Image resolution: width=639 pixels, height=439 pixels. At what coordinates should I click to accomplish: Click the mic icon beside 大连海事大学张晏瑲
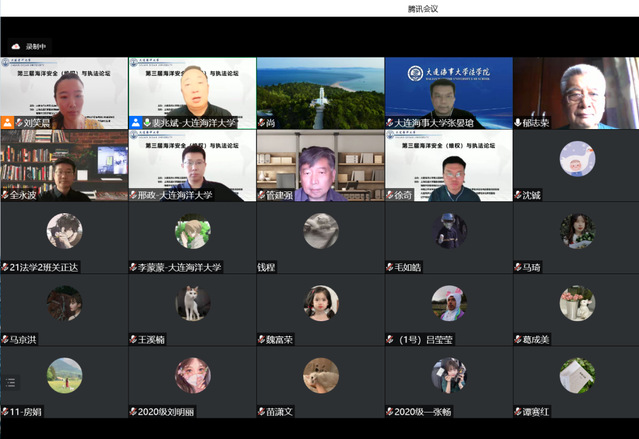point(390,123)
